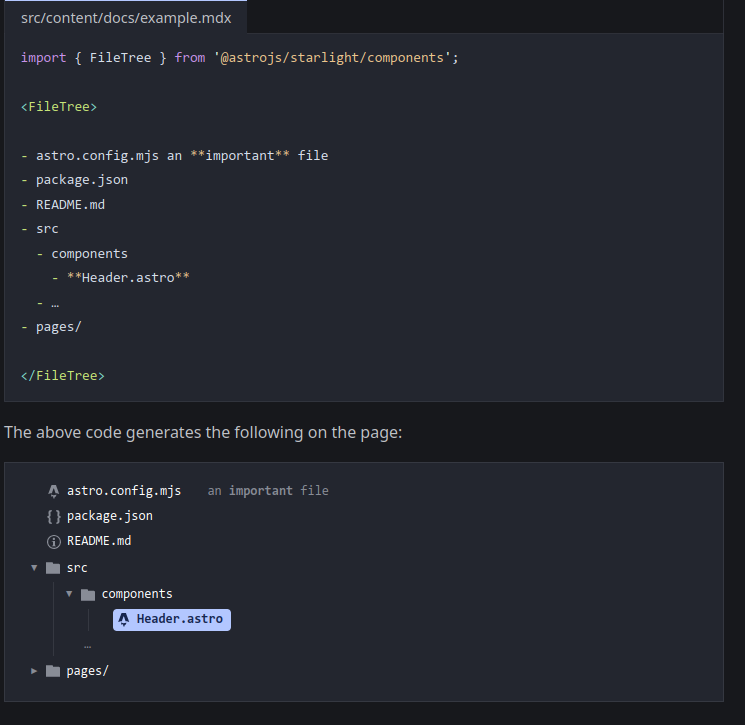This screenshot has height=725, width=745.
Task: Select the astro.config.mjs file name
Action: [124, 491]
